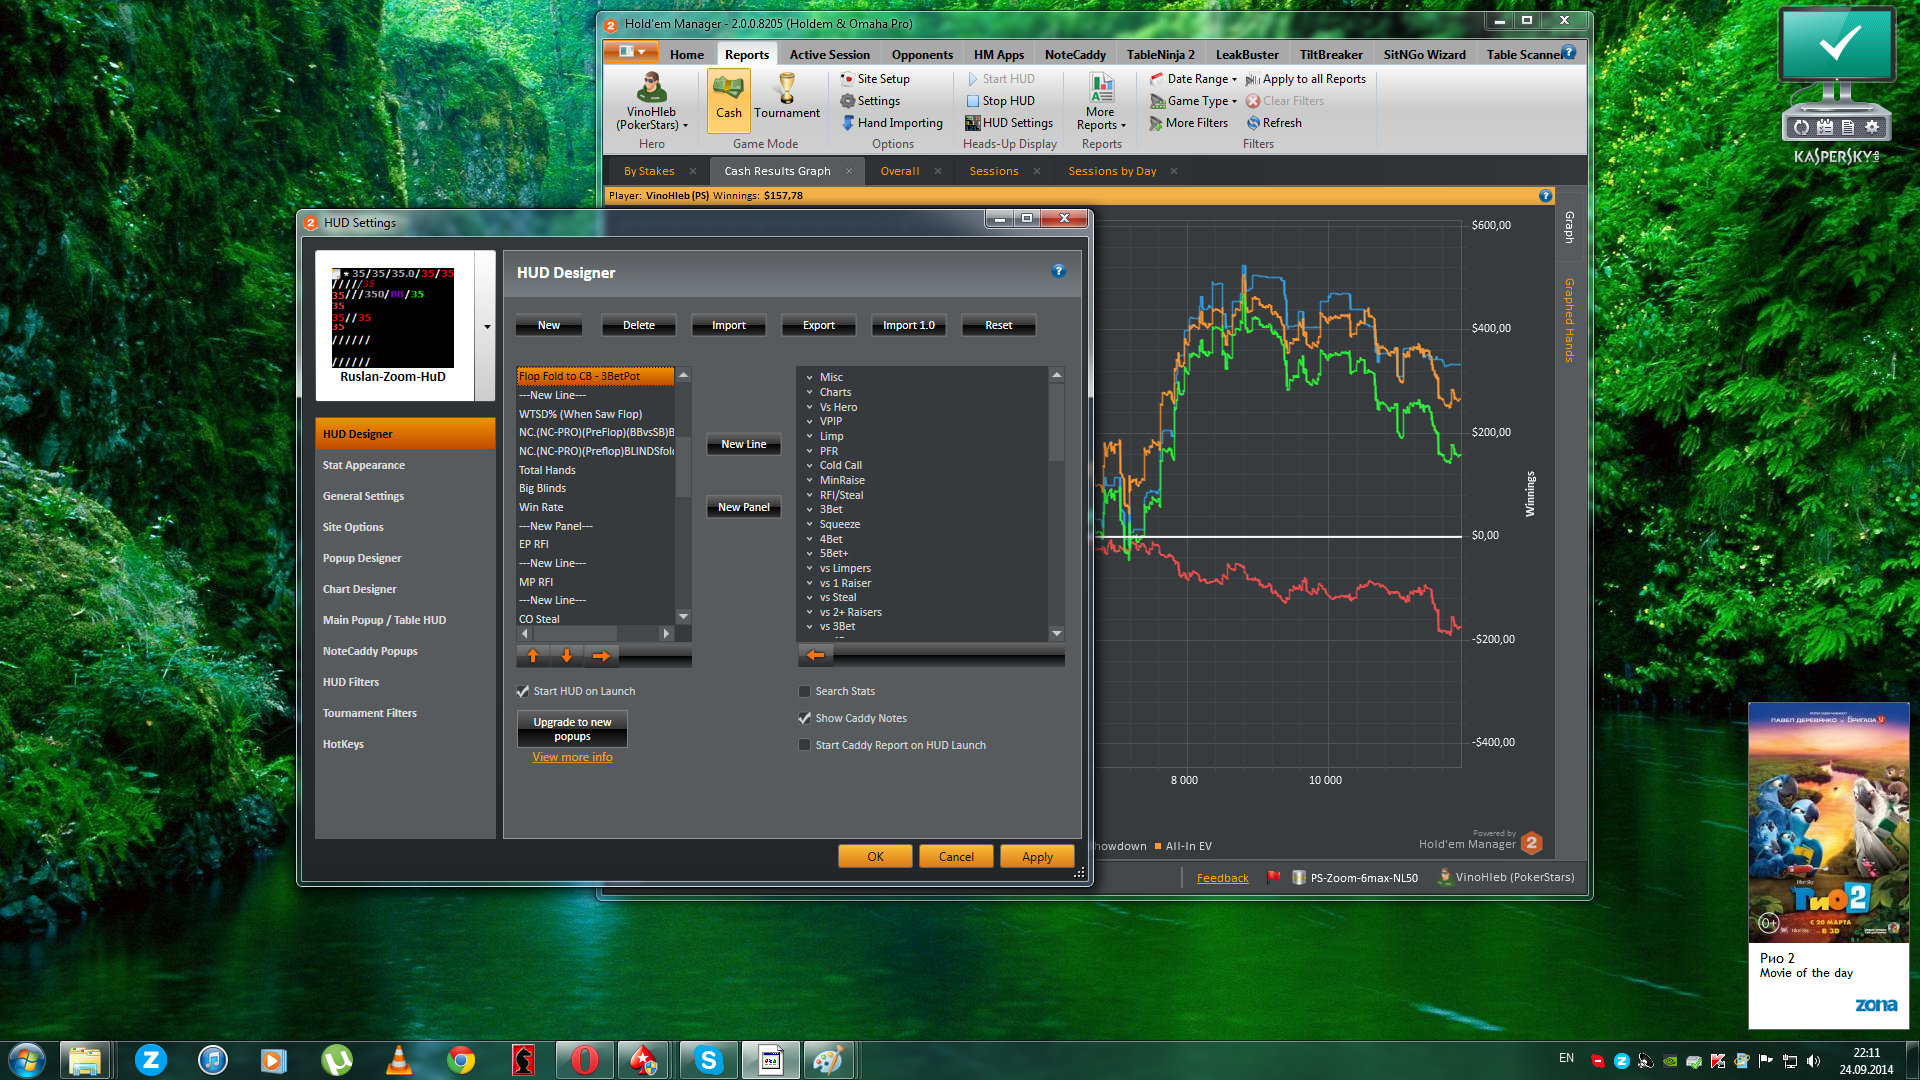This screenshot has height=1080, width=1920.
Task: Click the Apply button
Action: click(x=1037, y=857)
